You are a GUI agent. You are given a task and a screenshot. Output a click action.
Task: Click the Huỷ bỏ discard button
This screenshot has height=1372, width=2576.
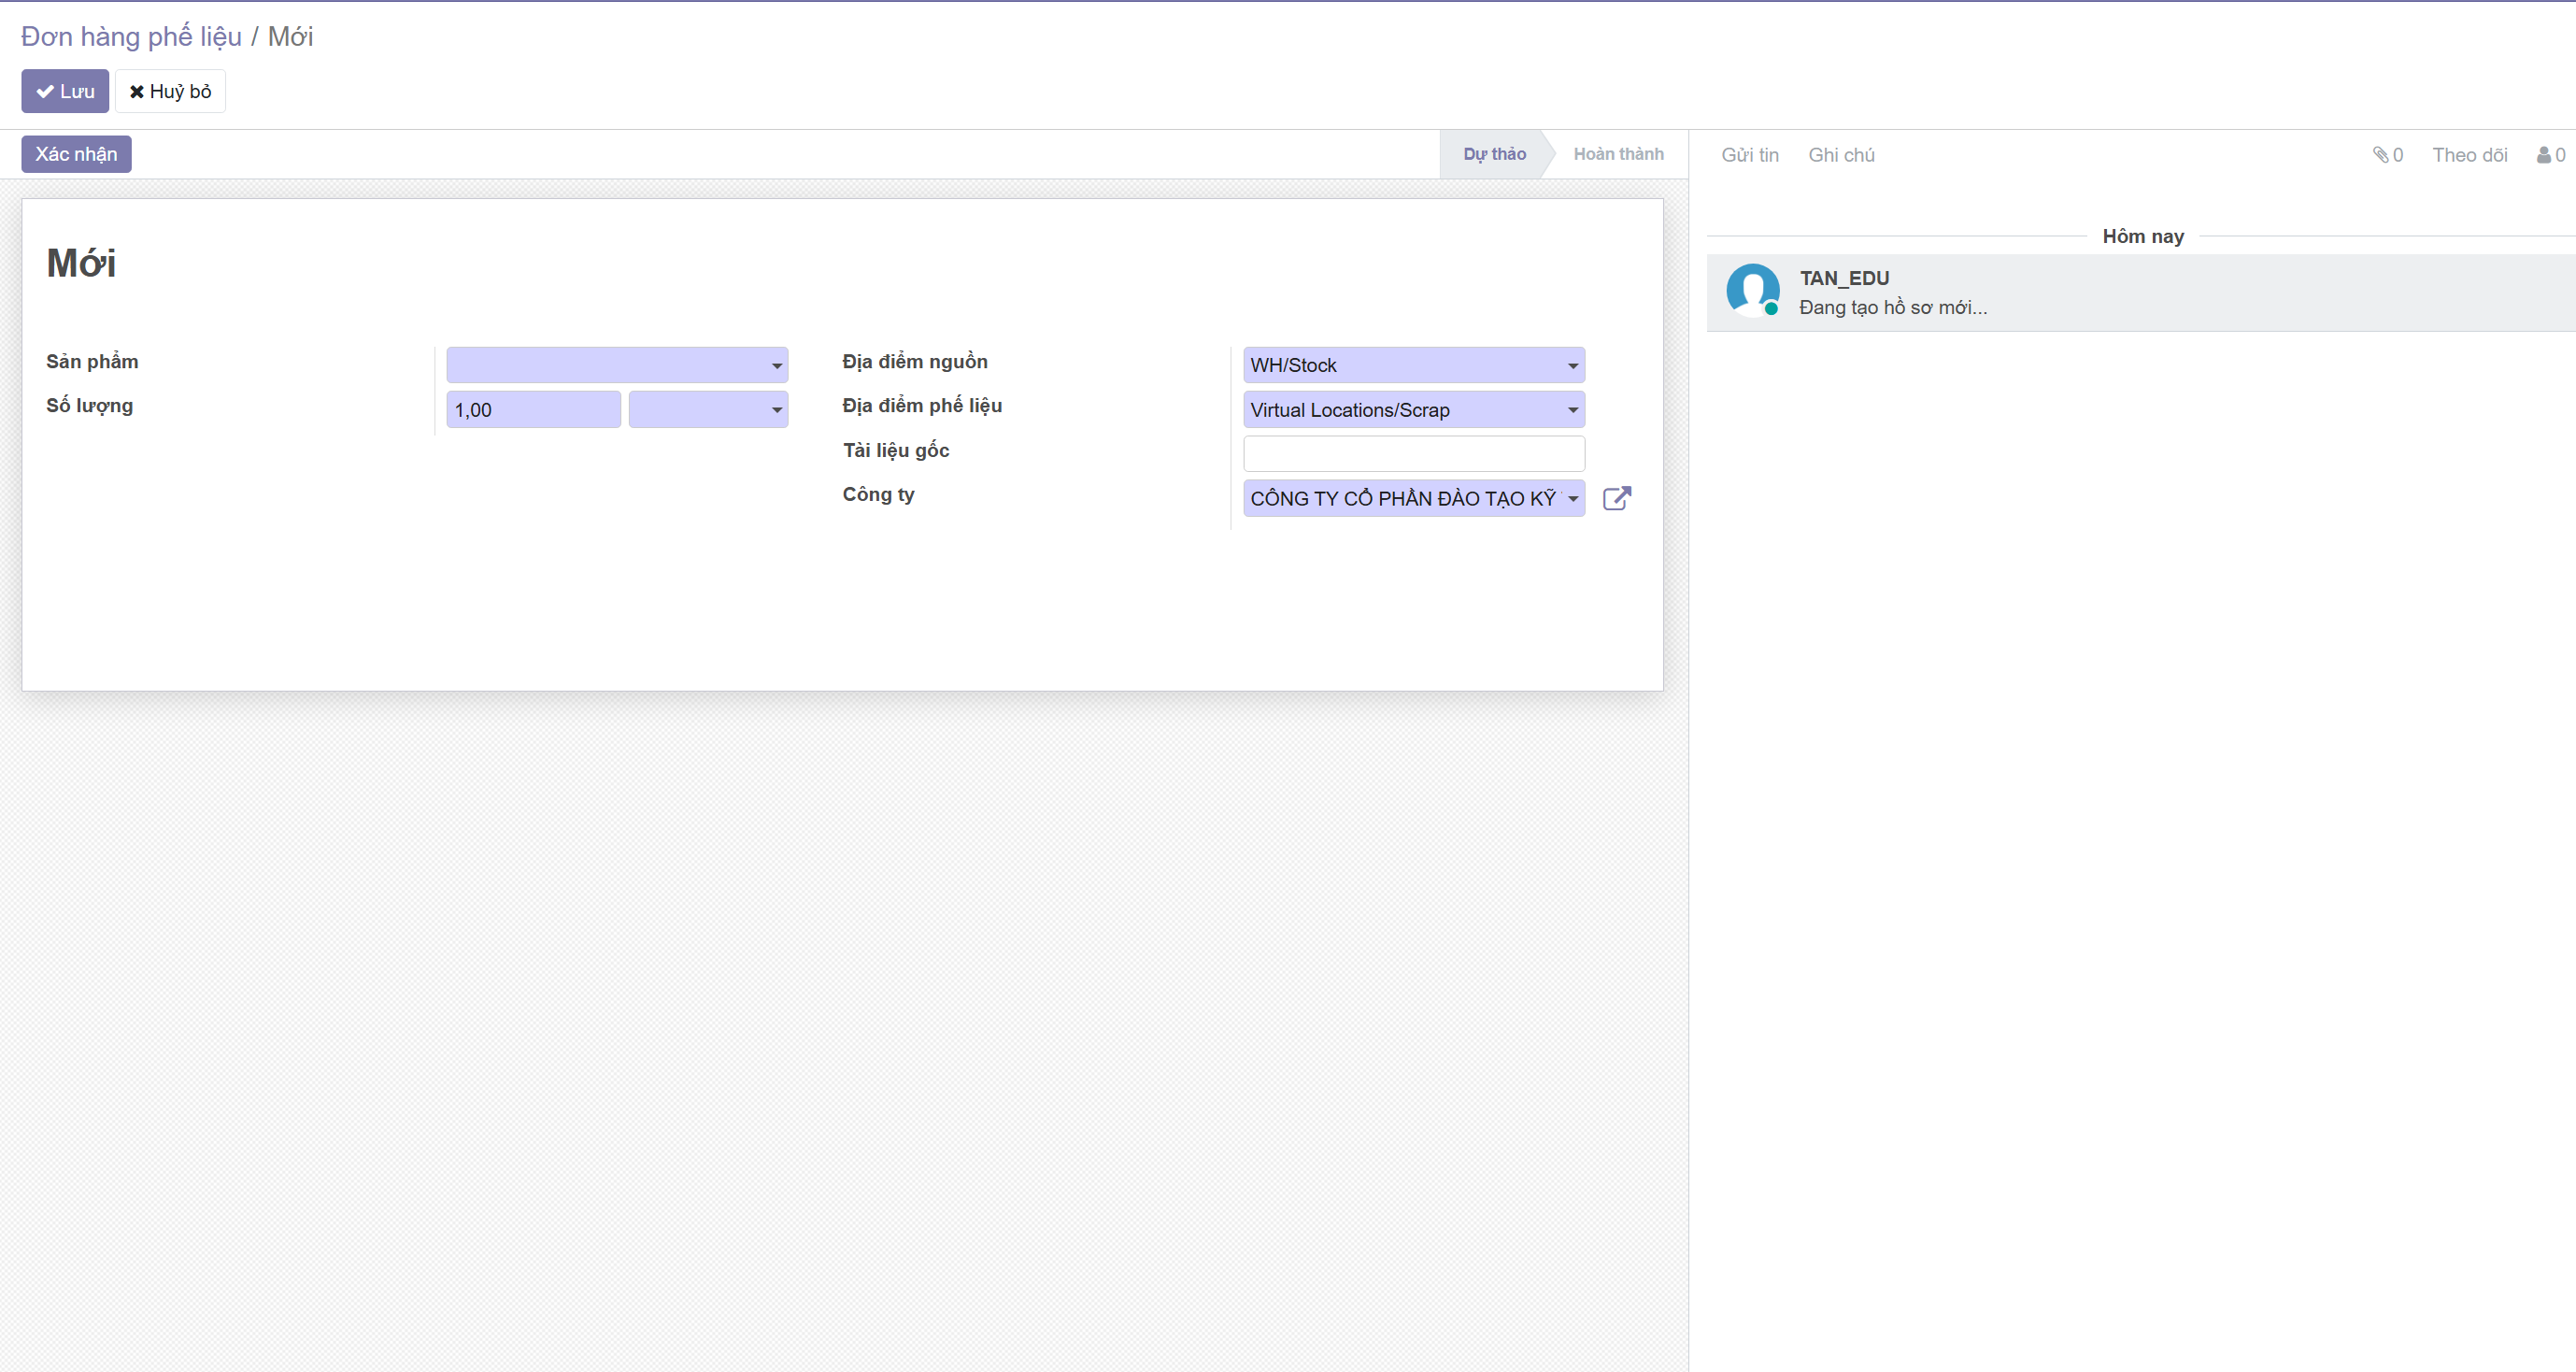(x=170, y=91)
